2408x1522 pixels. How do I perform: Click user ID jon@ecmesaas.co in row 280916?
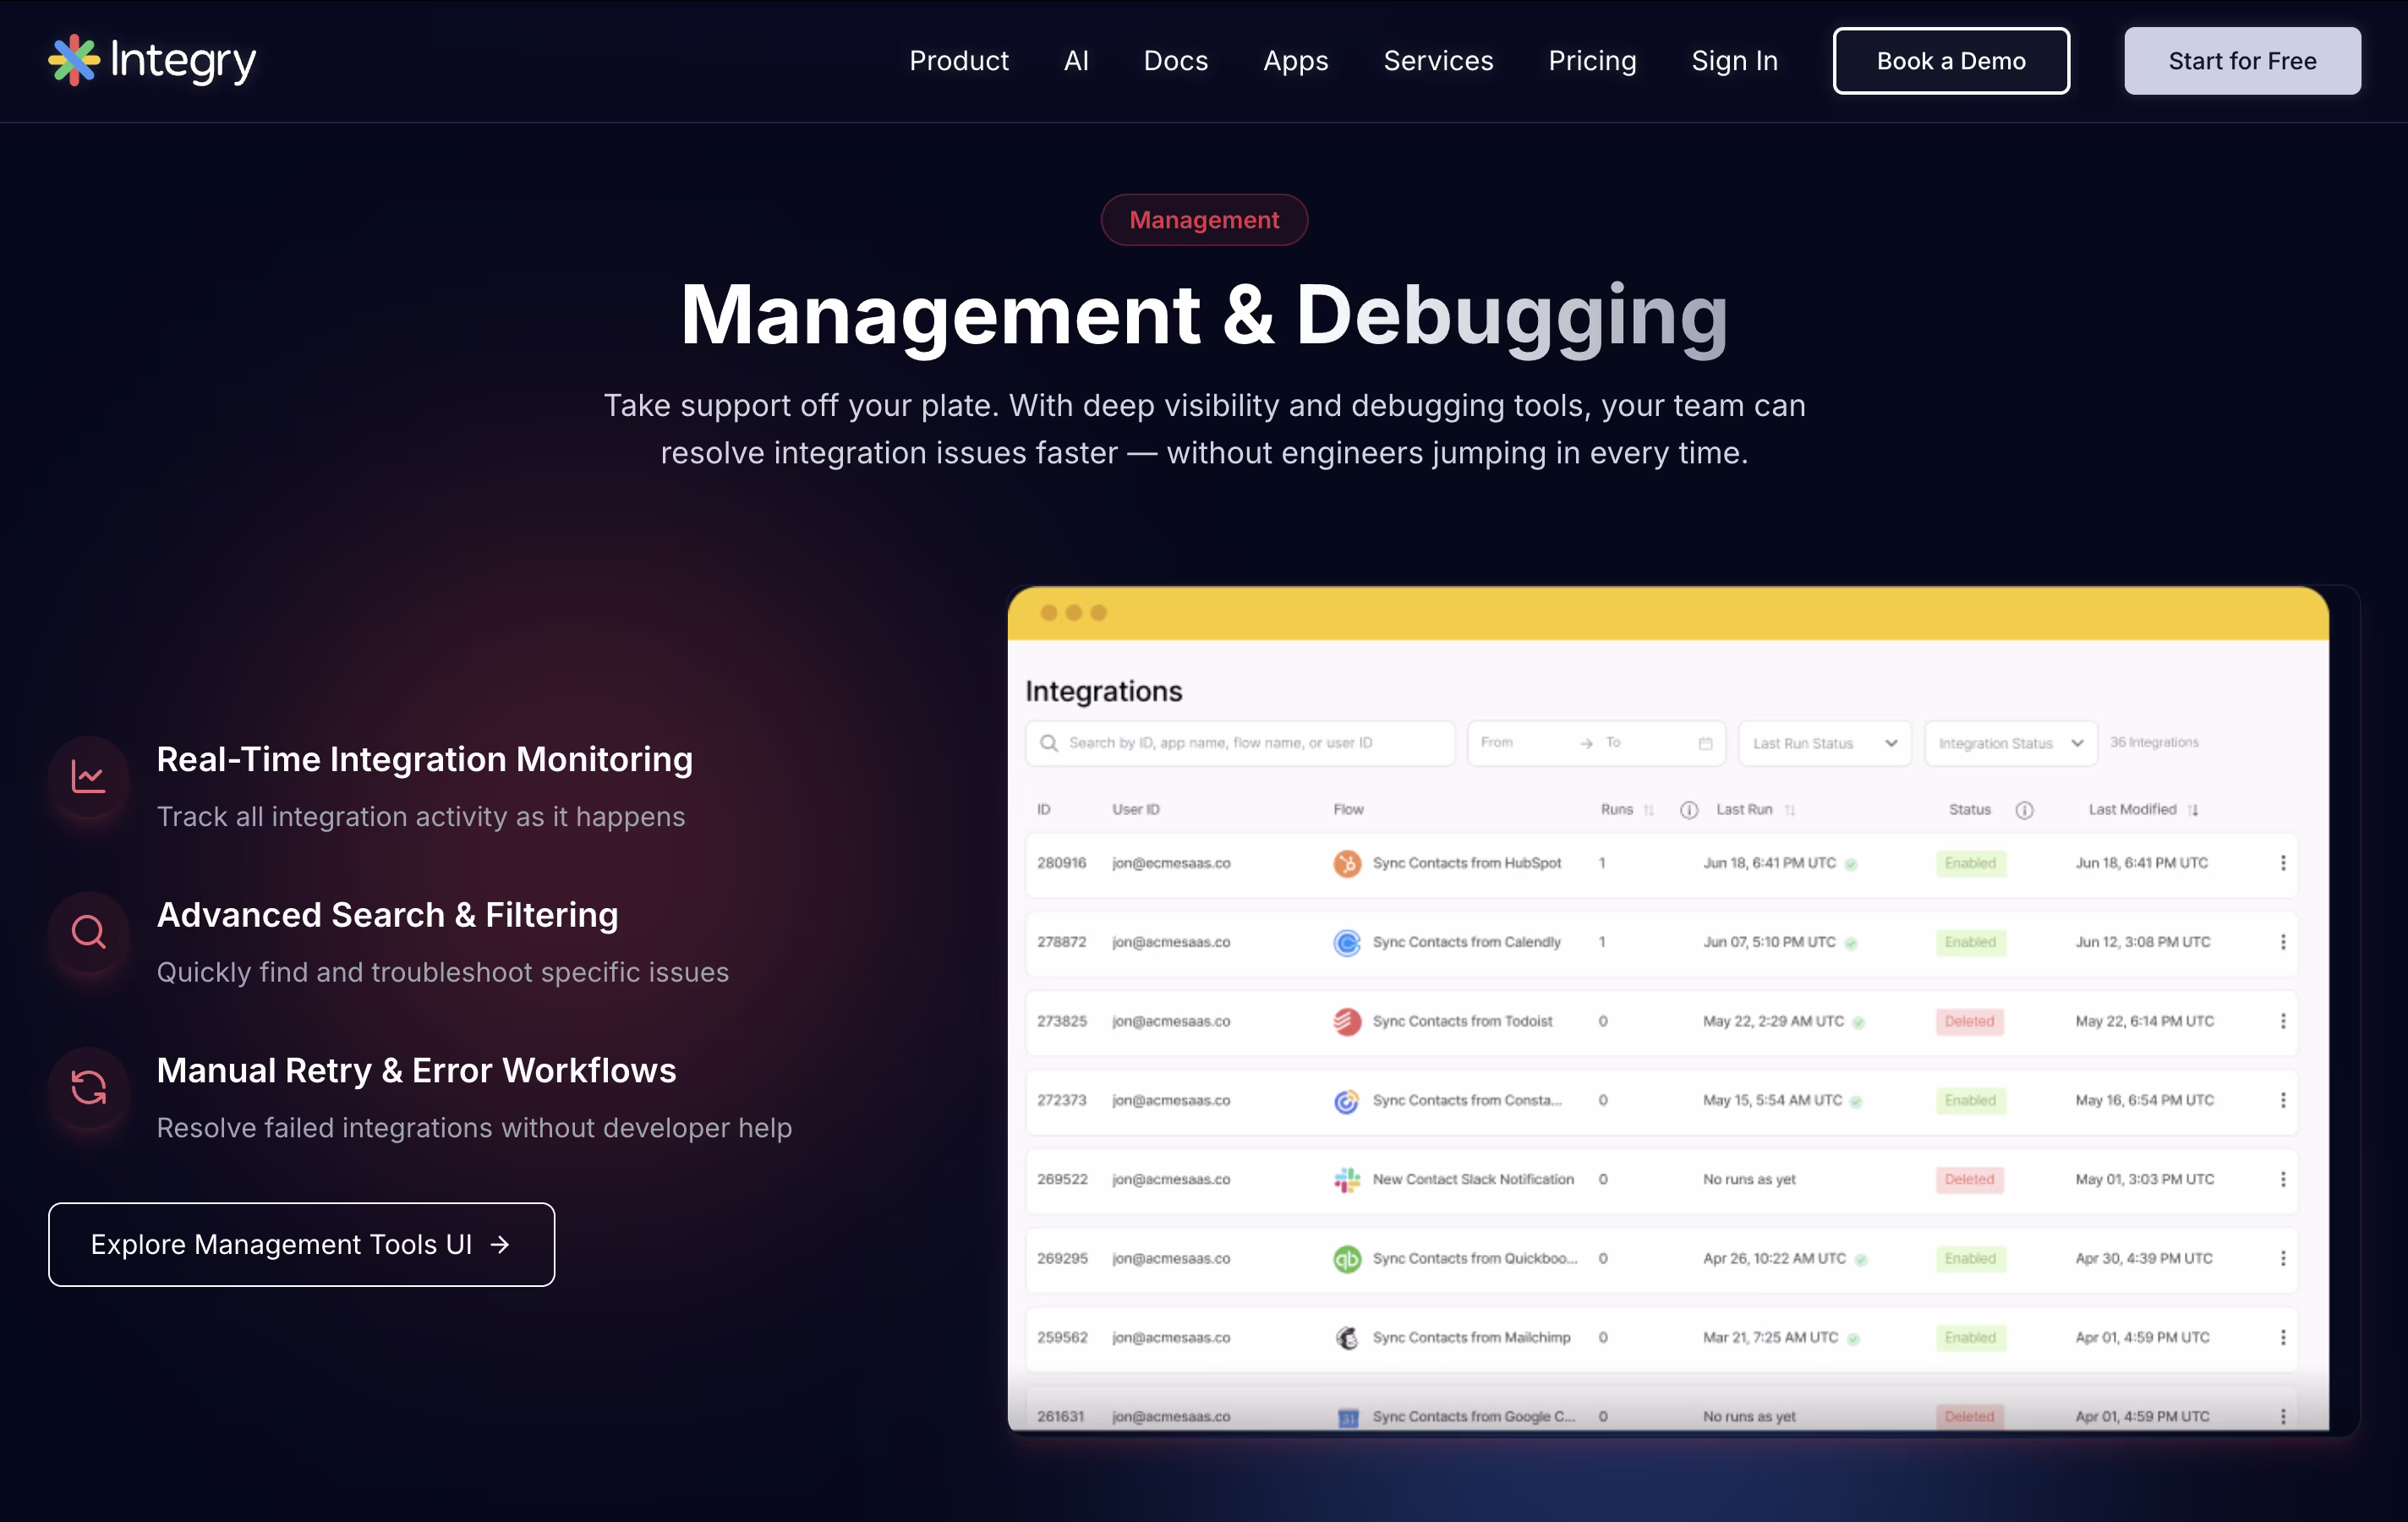tap(1171, 863)
